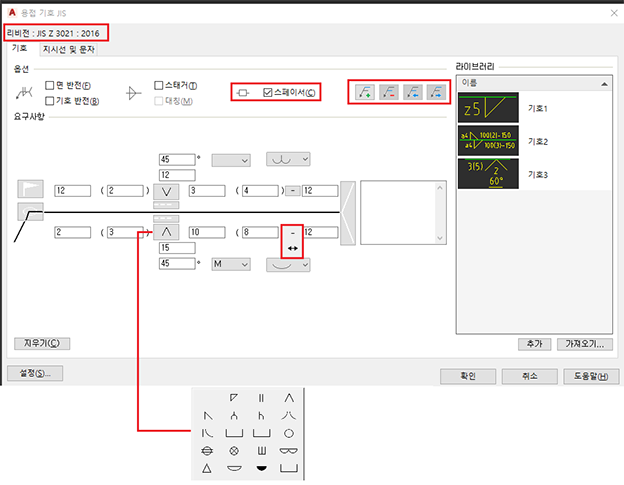Open the lower finish method dropdown showing M

[x=231, y=264]
